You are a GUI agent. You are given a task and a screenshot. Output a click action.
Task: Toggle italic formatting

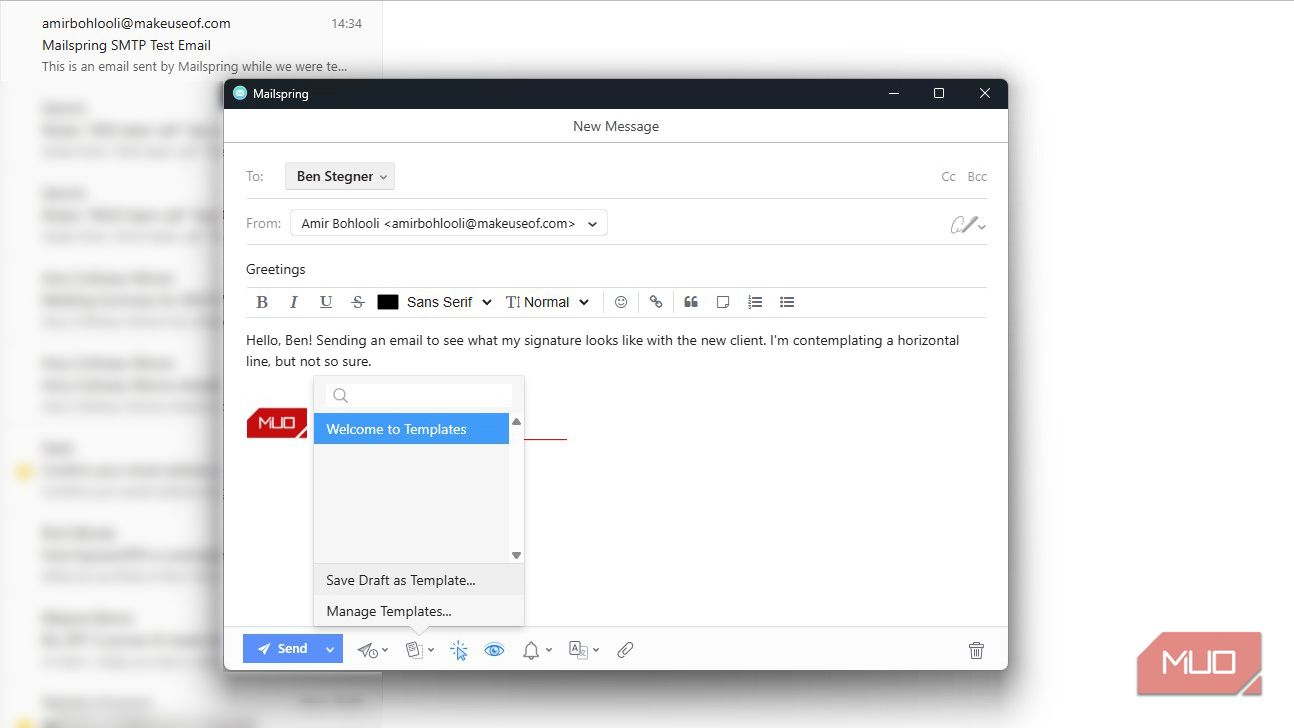pyautogui.click(x=294, y=302)
